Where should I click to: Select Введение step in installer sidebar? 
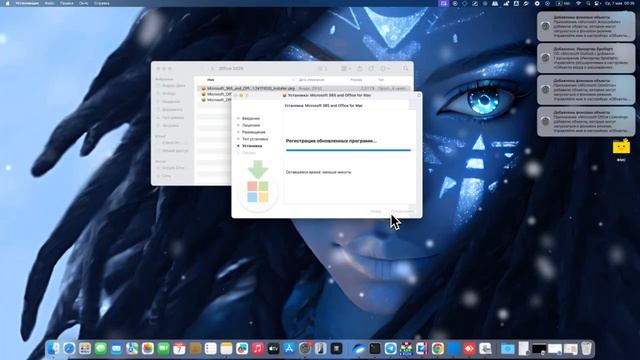click(x=251, y=118)
